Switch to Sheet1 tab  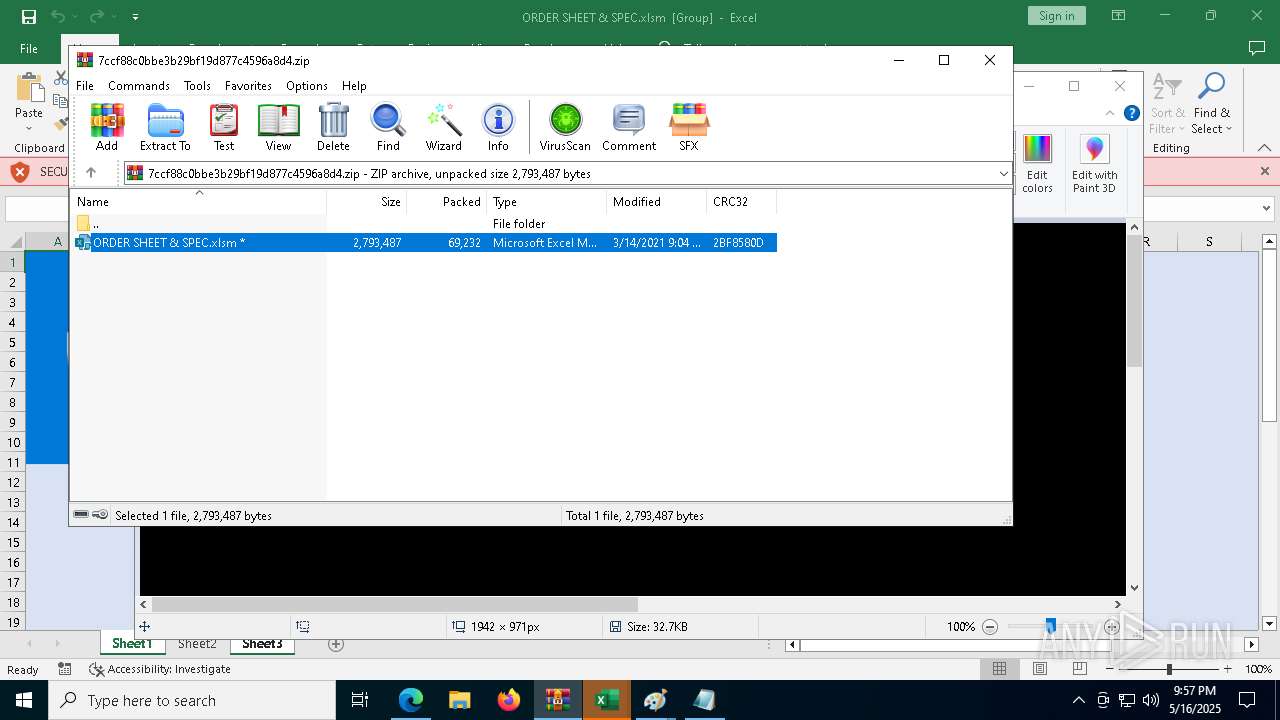click(x=132, y=644)
